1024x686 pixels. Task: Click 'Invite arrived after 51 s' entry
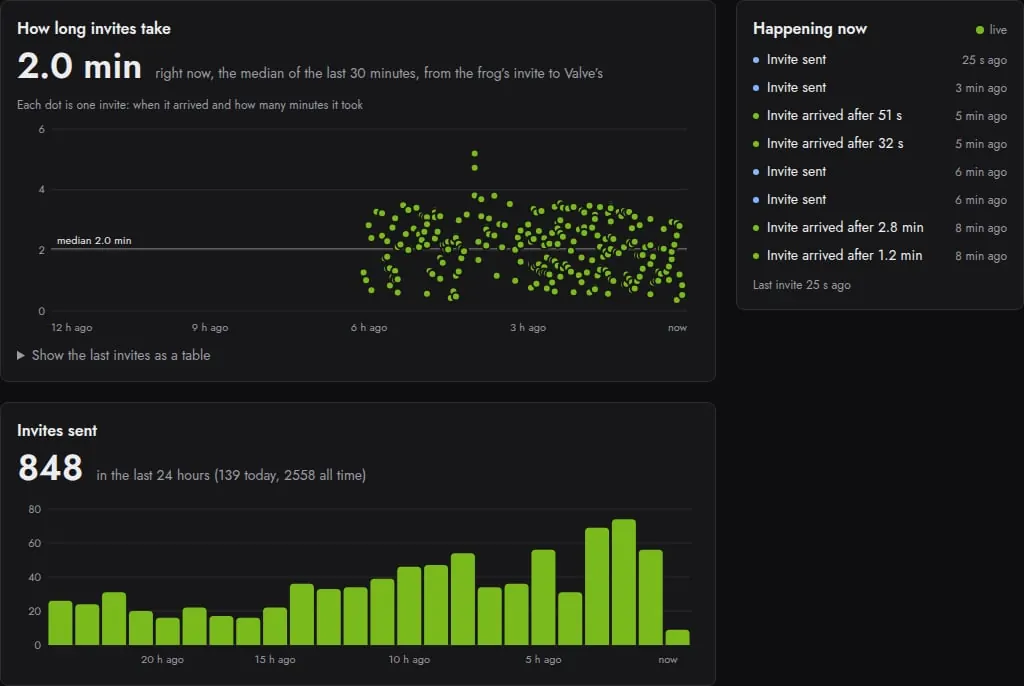(x=880, y=116)
